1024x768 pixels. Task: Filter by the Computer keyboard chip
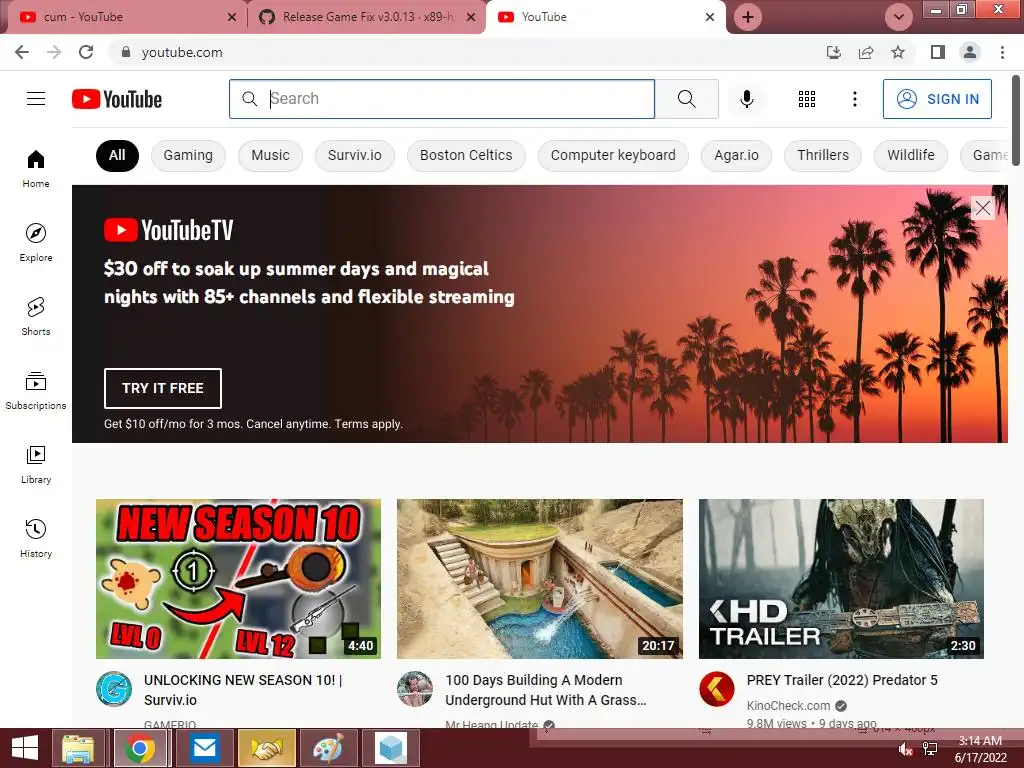click(x=613, y=155)
